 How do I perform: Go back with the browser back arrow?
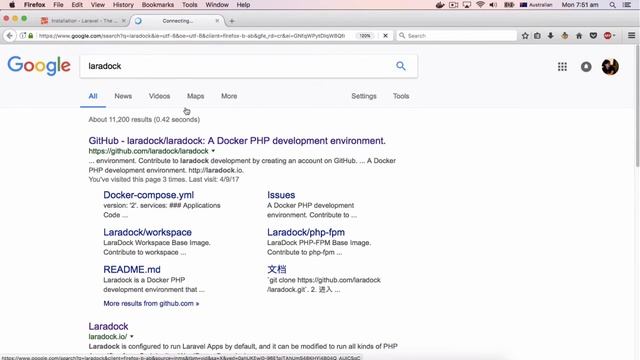pyautogui.click(x=10, y=36)
